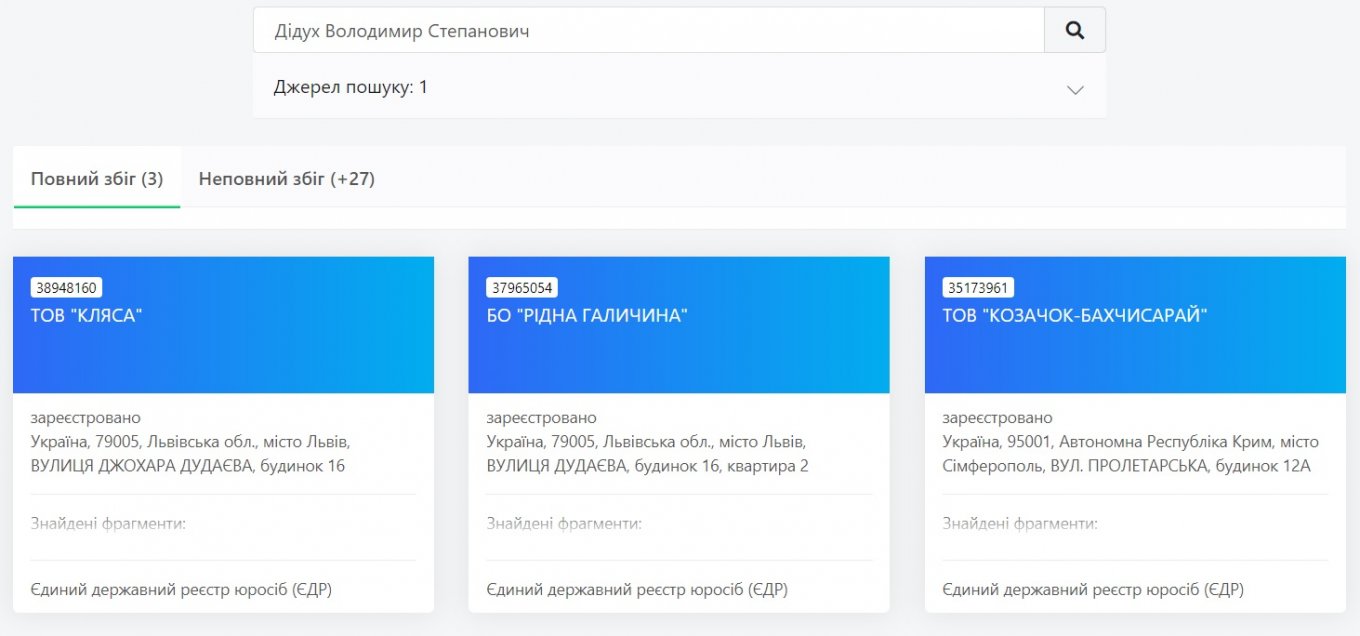Open the ТОВ "КЛЯСА" company title
1360x636 pixels.
click(87, 316)
